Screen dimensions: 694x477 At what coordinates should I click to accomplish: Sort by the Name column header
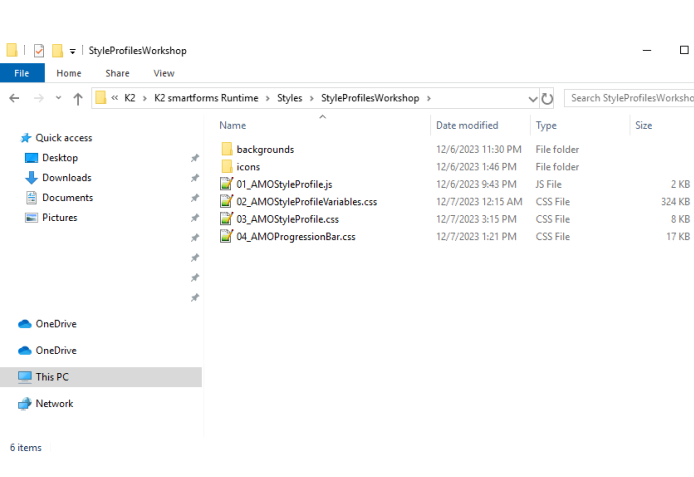(232, 125)
